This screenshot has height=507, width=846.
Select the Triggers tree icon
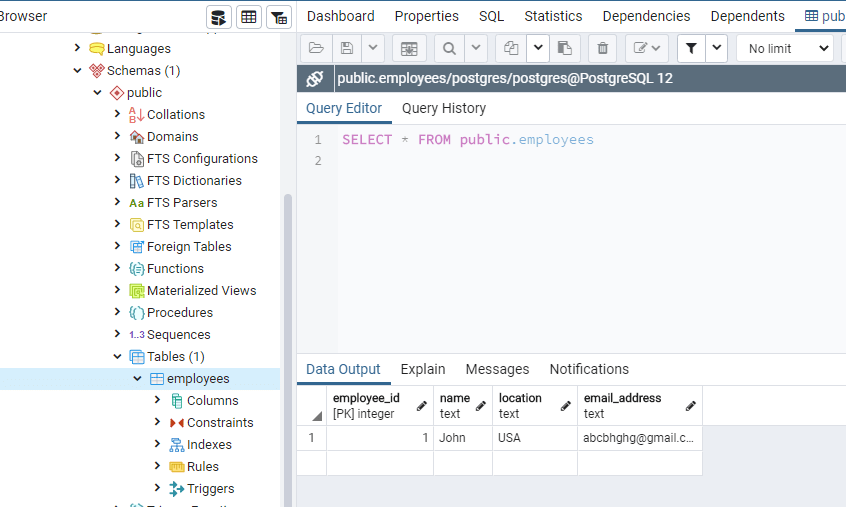(176, 489)
